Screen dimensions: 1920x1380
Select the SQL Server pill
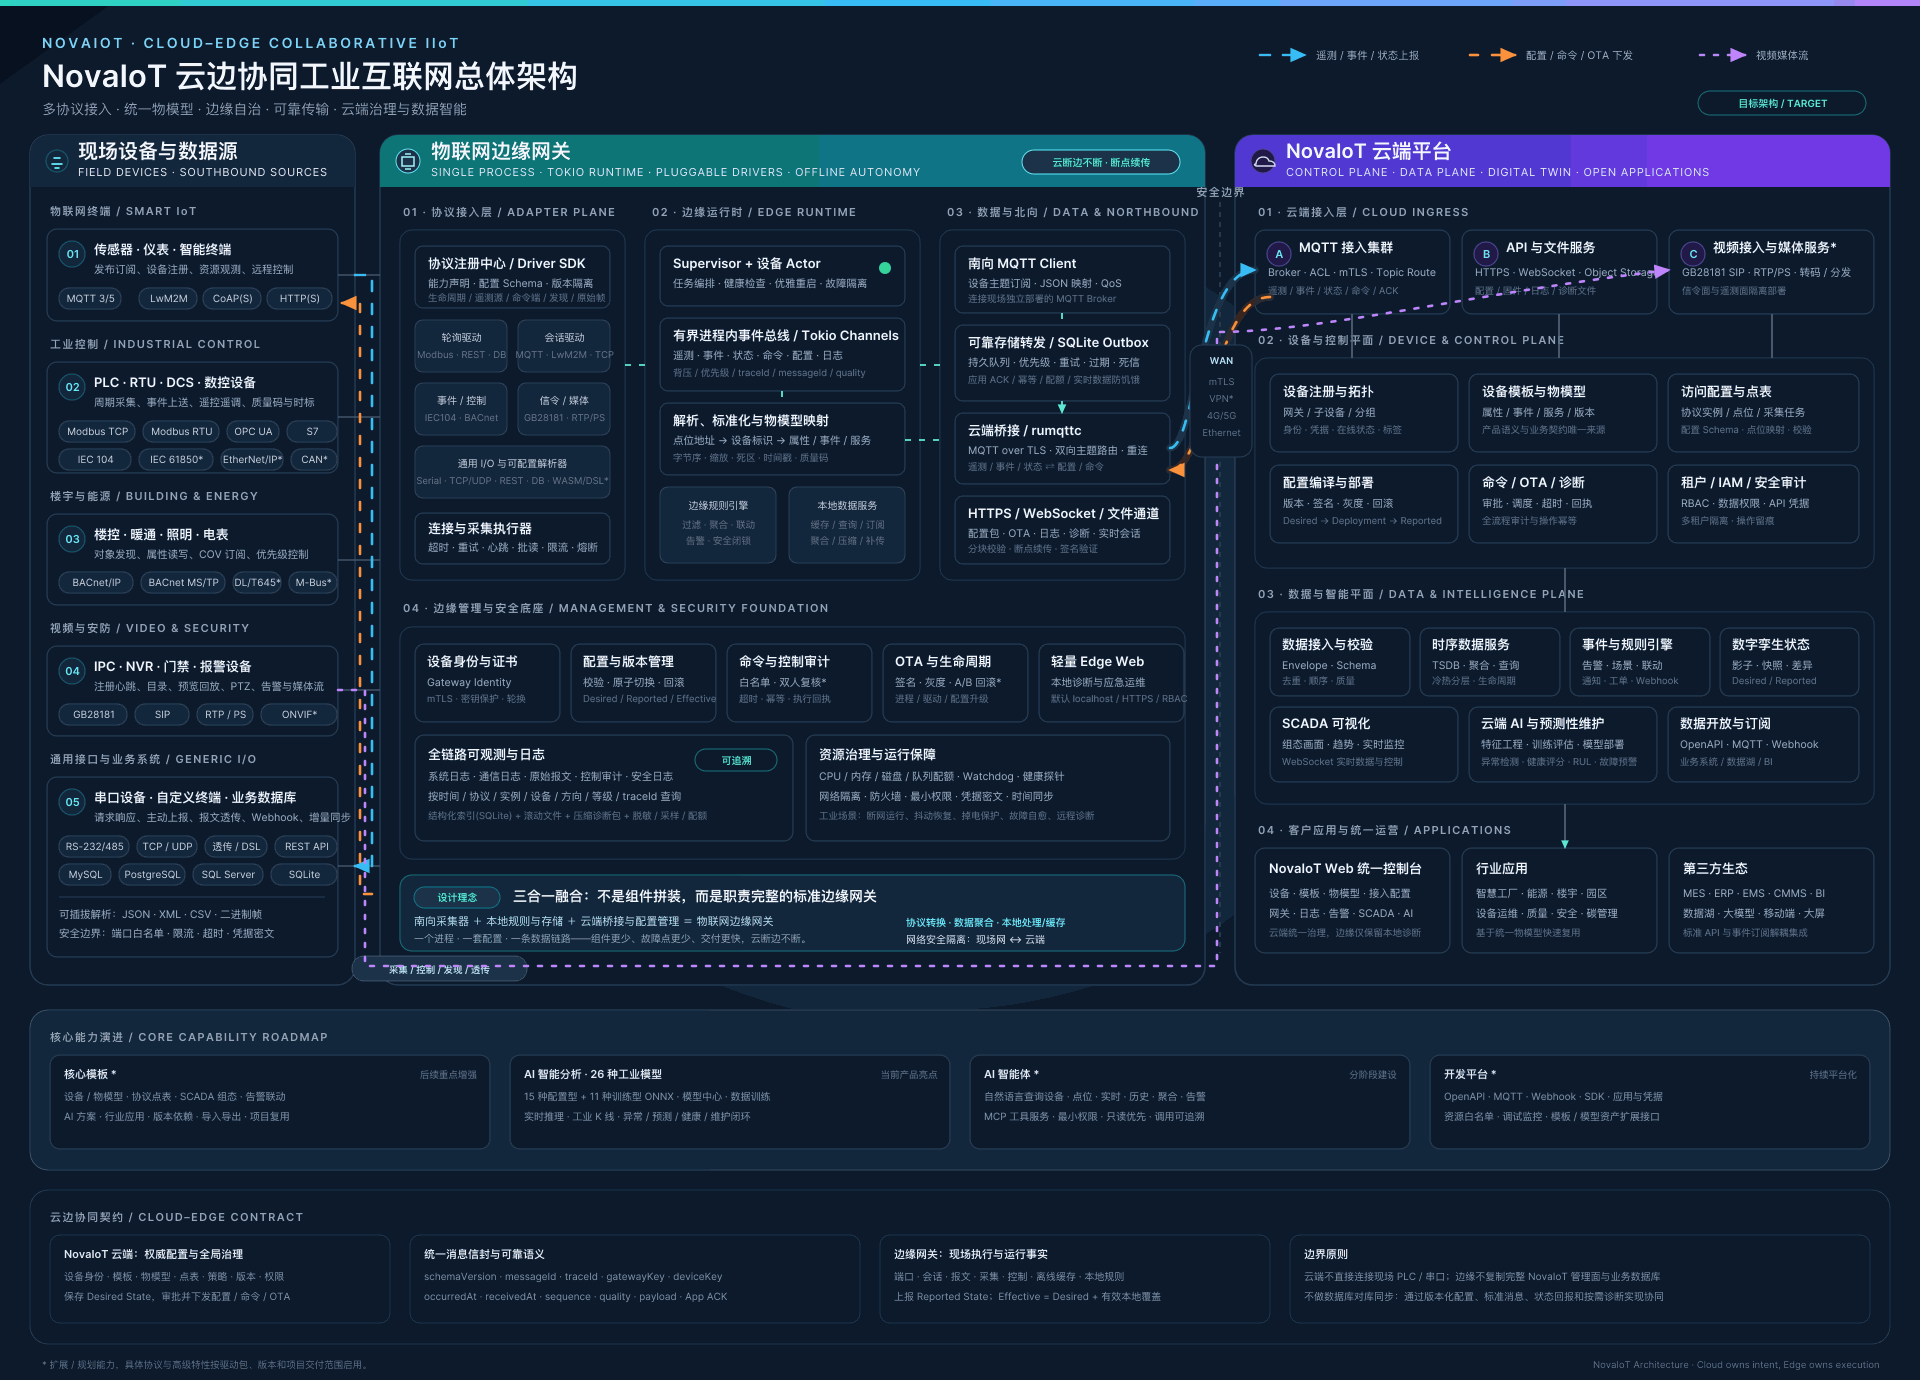click(228, 875)
